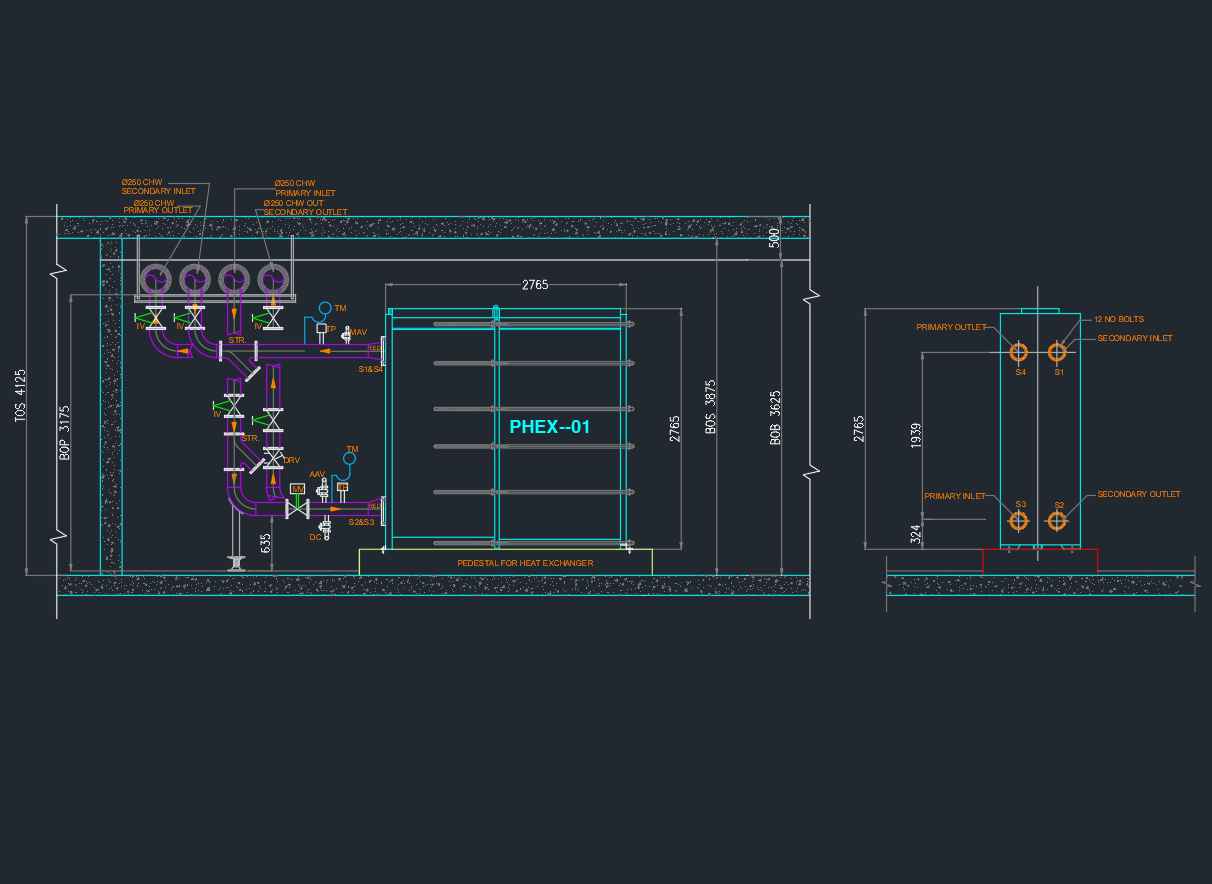Click the Pedestal For Heat Exchanger text
This screenshot has width=1212, height=884.
click(525, 563)
